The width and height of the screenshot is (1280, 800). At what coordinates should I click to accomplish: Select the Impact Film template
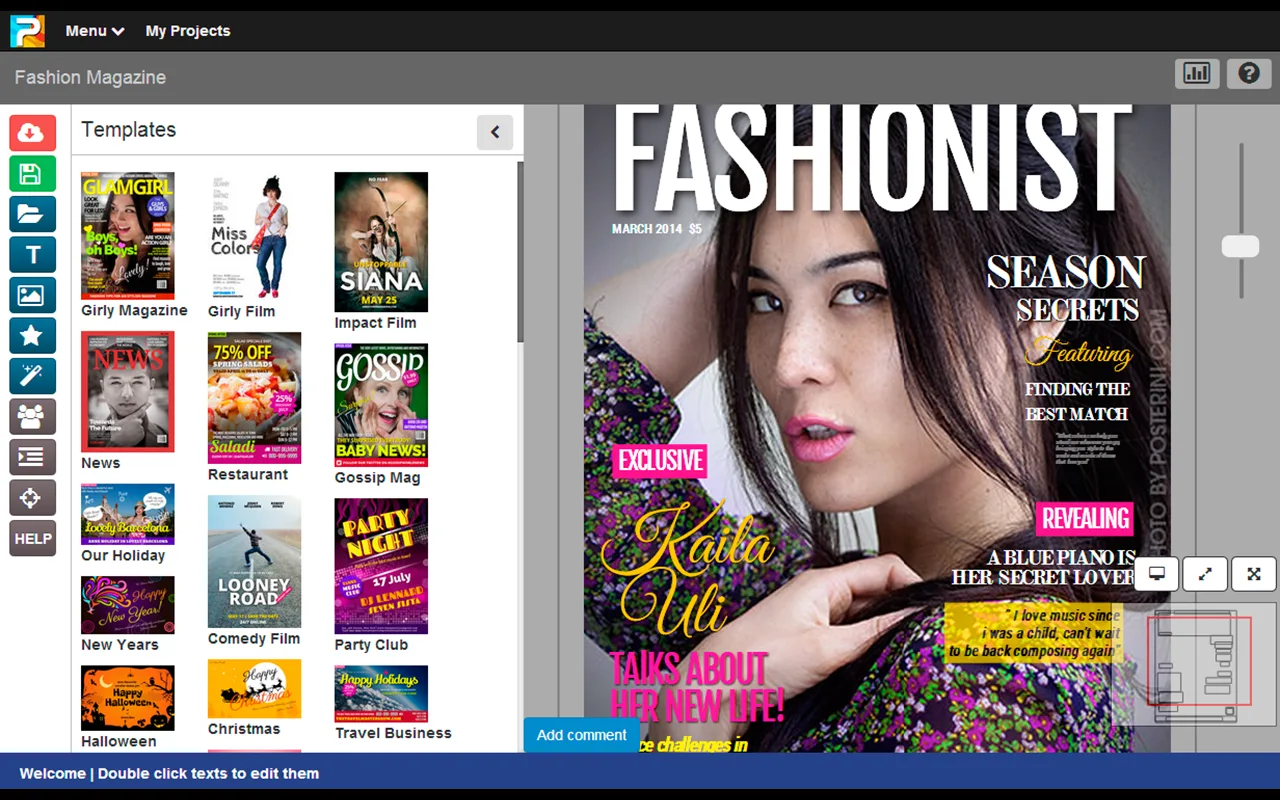click(381, 242)
